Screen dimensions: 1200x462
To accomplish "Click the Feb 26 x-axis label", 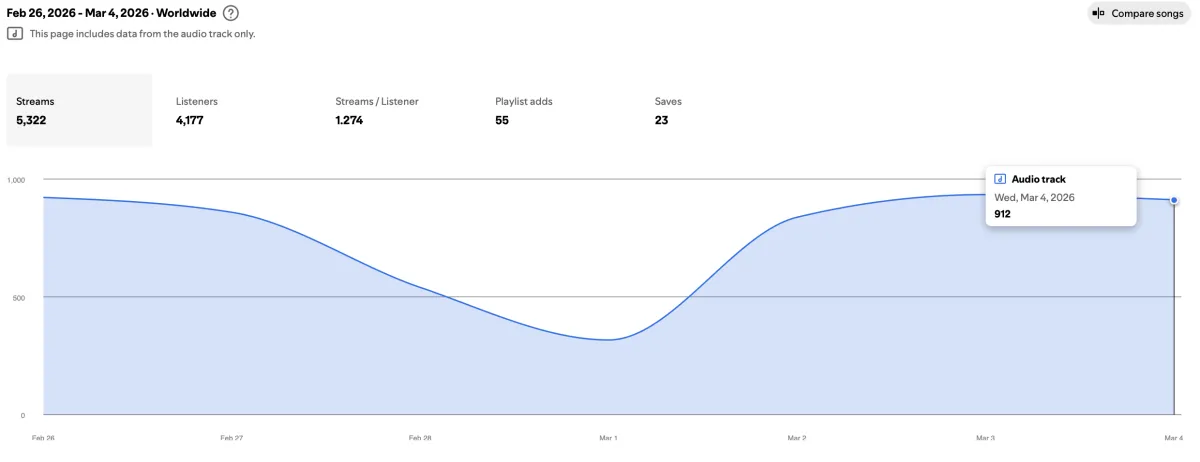I will pyautogui.click(x=43, y=438).
